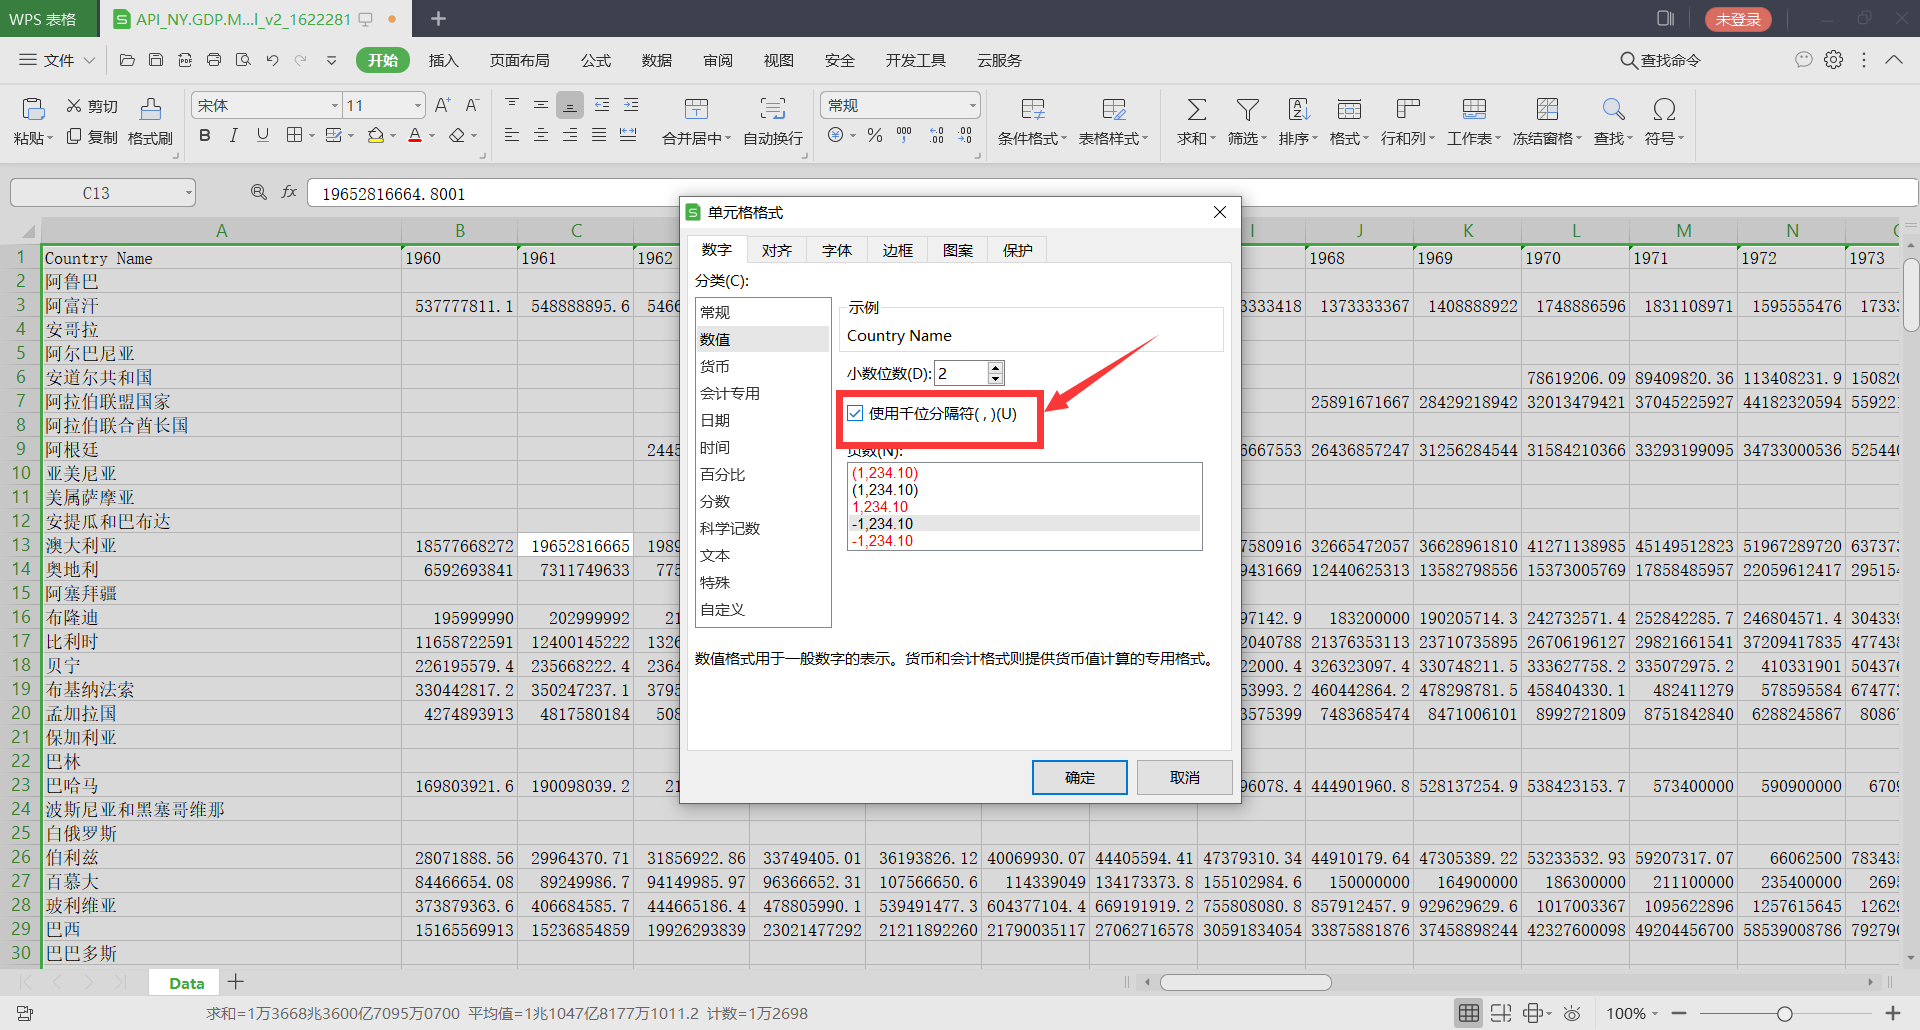1920x1030 pixels.
Task: Click the increase font size icon
Action: [442, 105]
